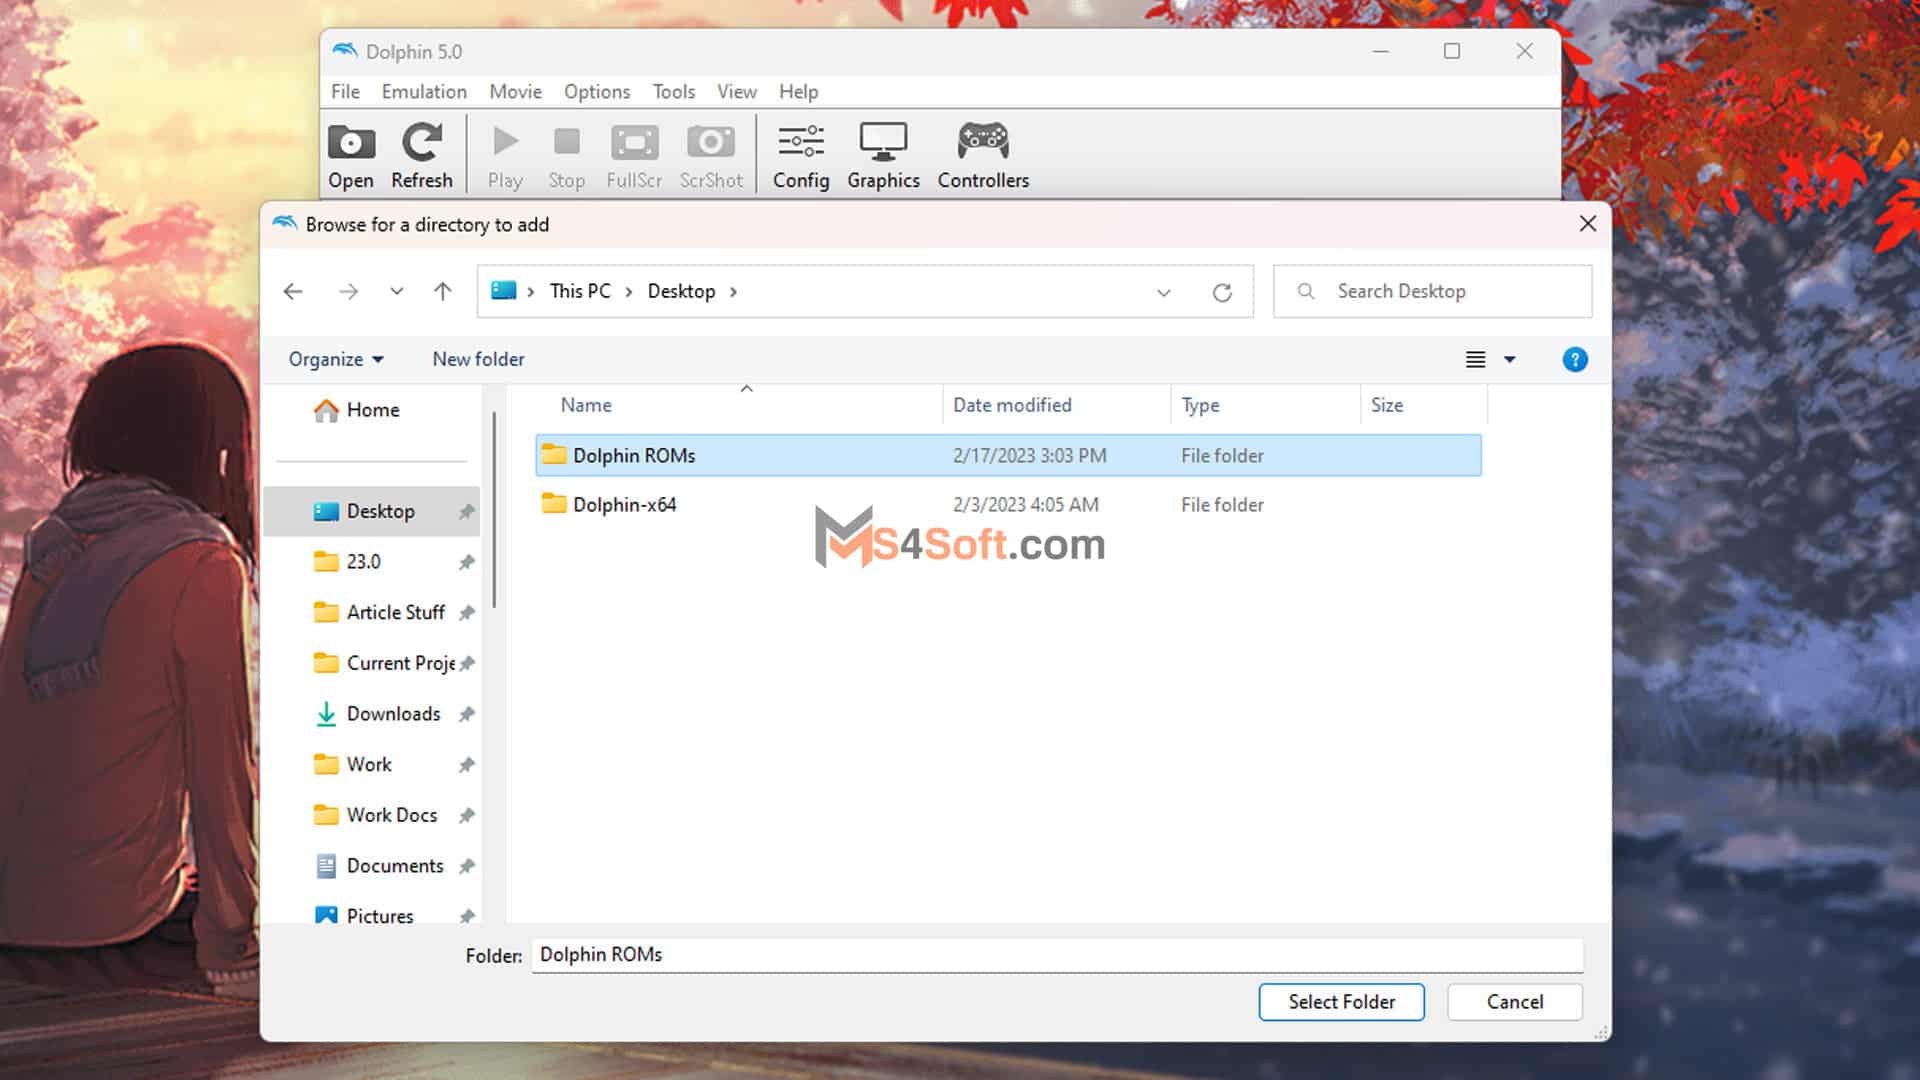Open the Help menu

798,91
